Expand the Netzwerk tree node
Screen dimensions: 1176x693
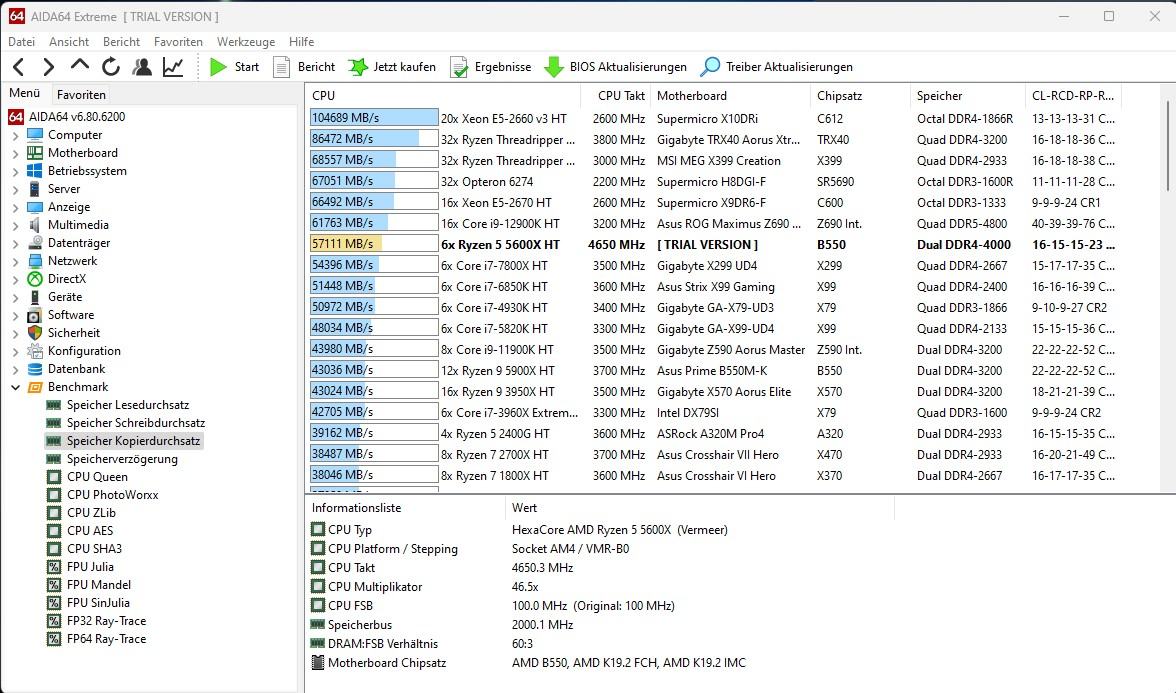tap(16, 261)
